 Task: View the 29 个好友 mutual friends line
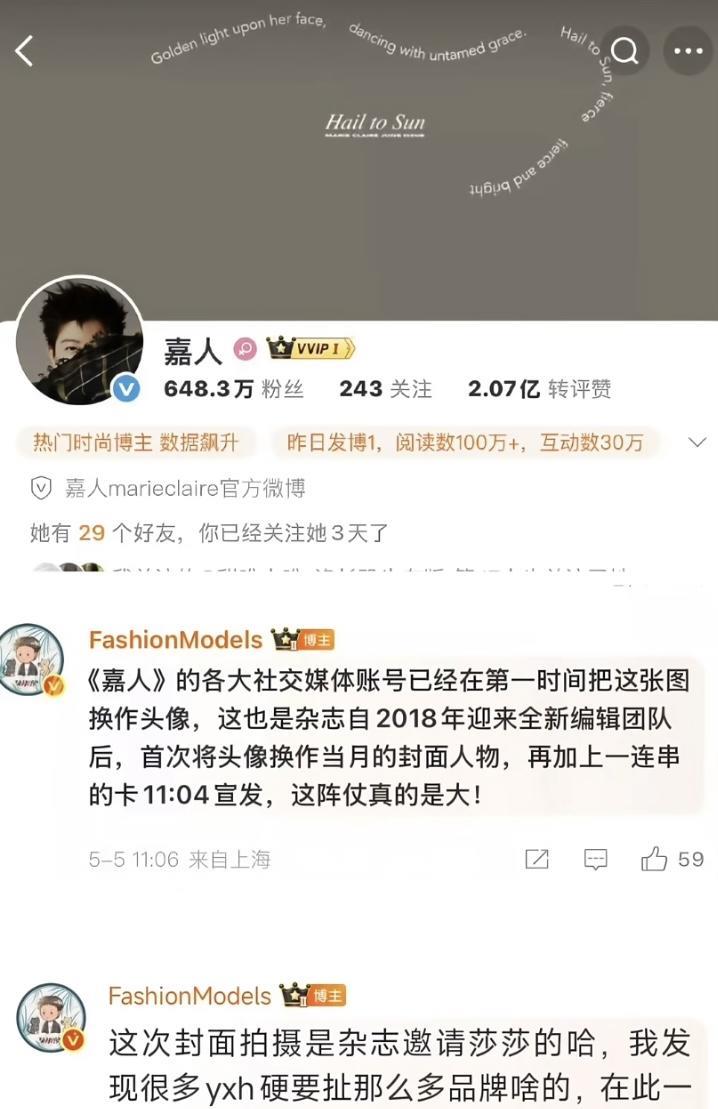coord(209,533)
